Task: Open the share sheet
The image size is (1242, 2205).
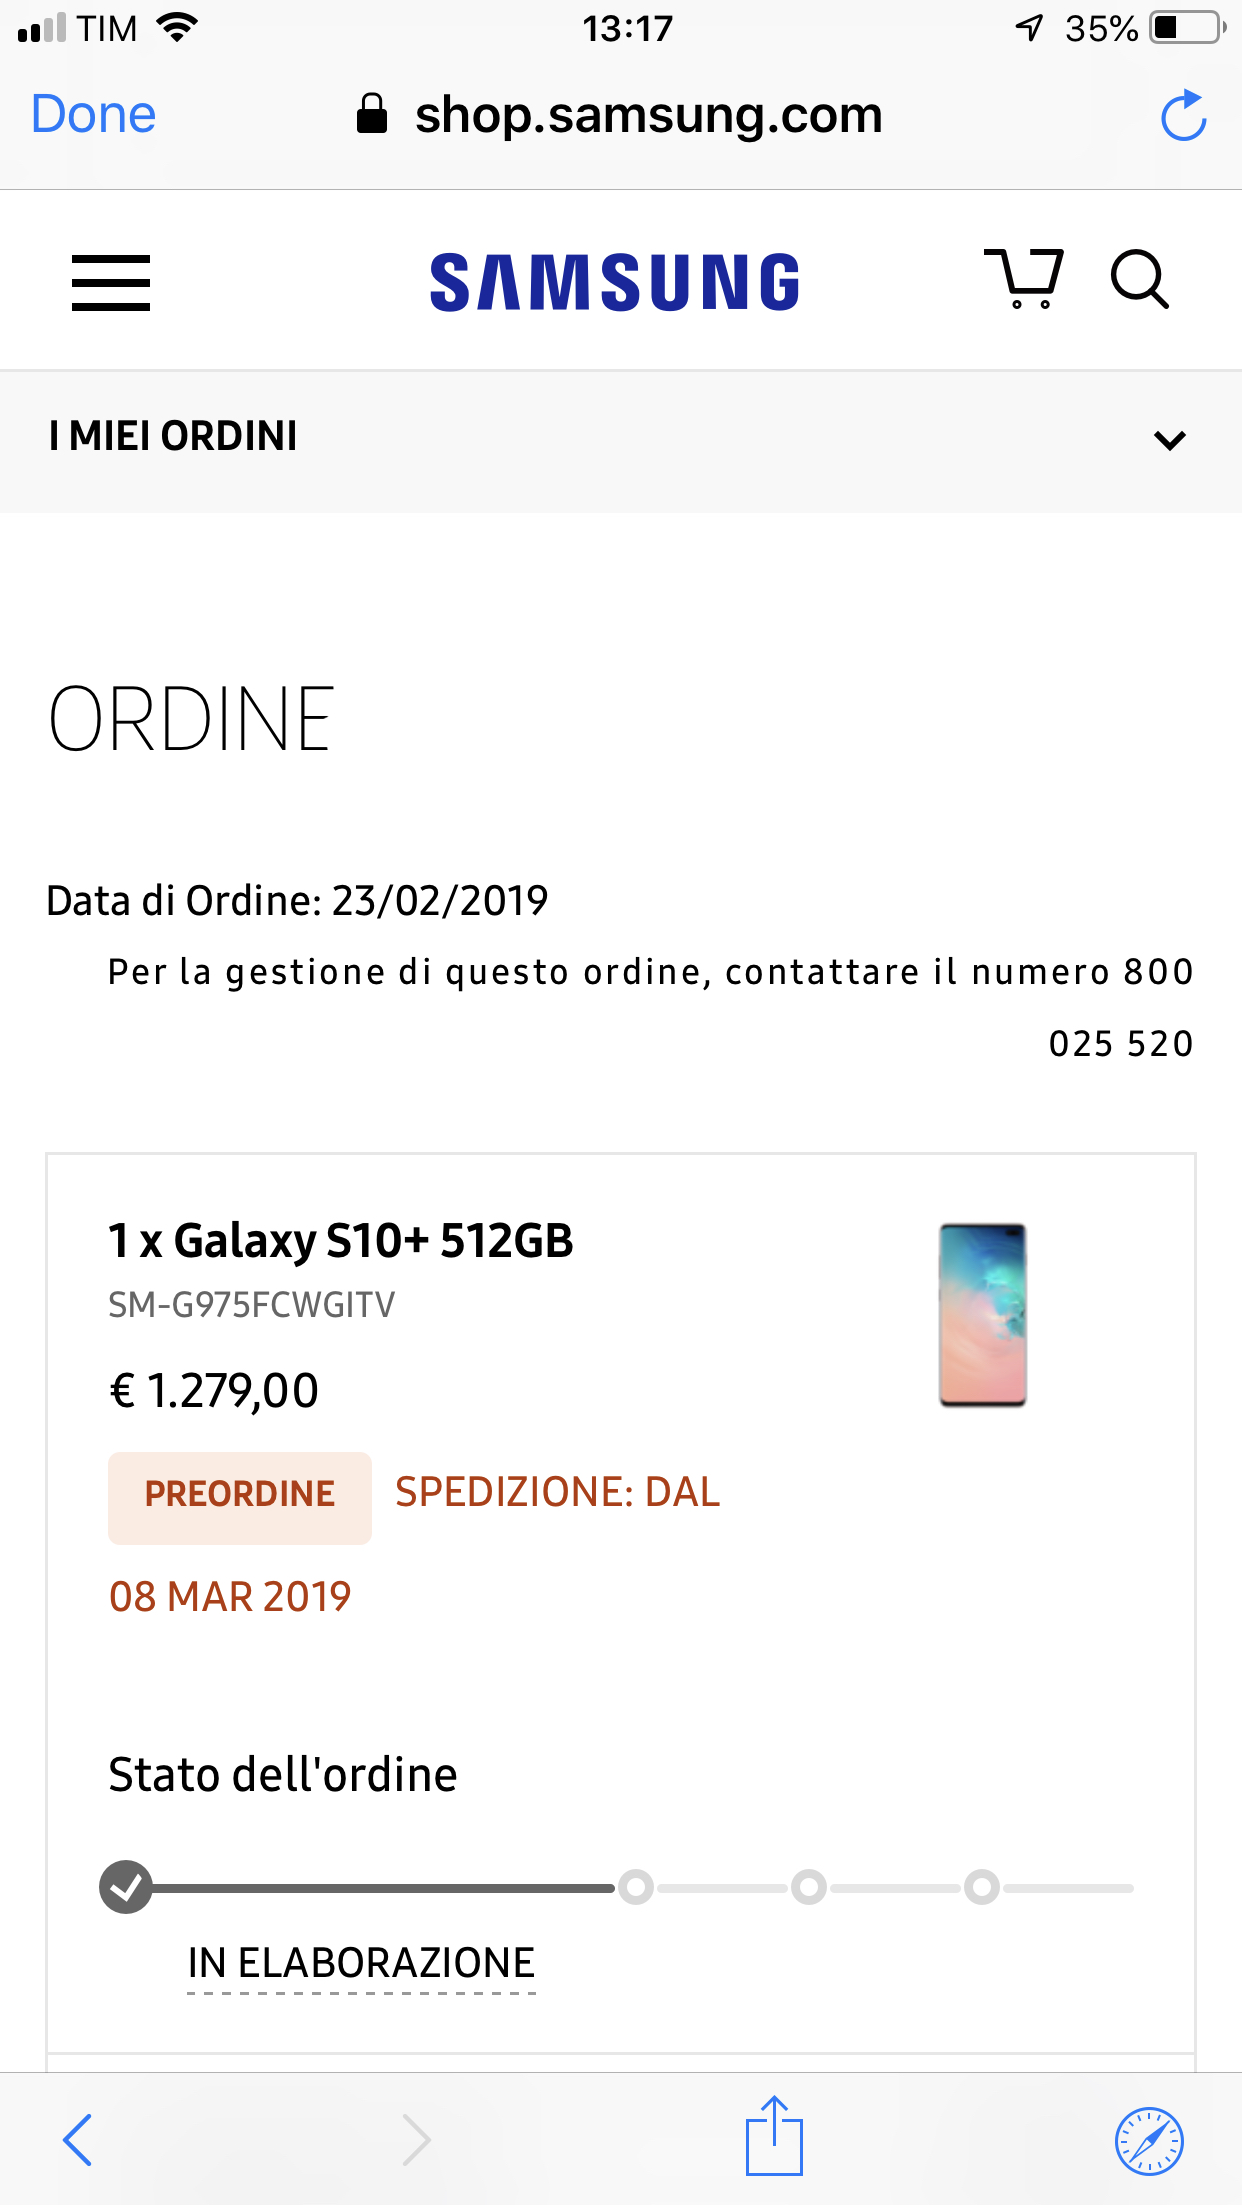Action: point(773,2137)
